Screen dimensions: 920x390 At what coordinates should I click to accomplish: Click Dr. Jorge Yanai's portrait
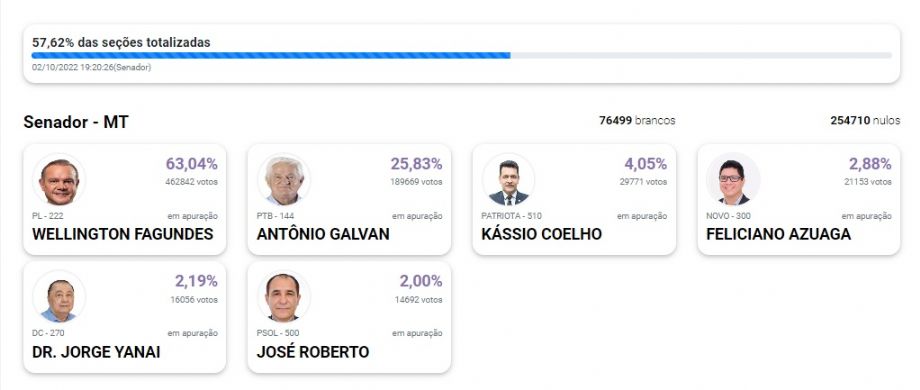(x=59, y=297)
